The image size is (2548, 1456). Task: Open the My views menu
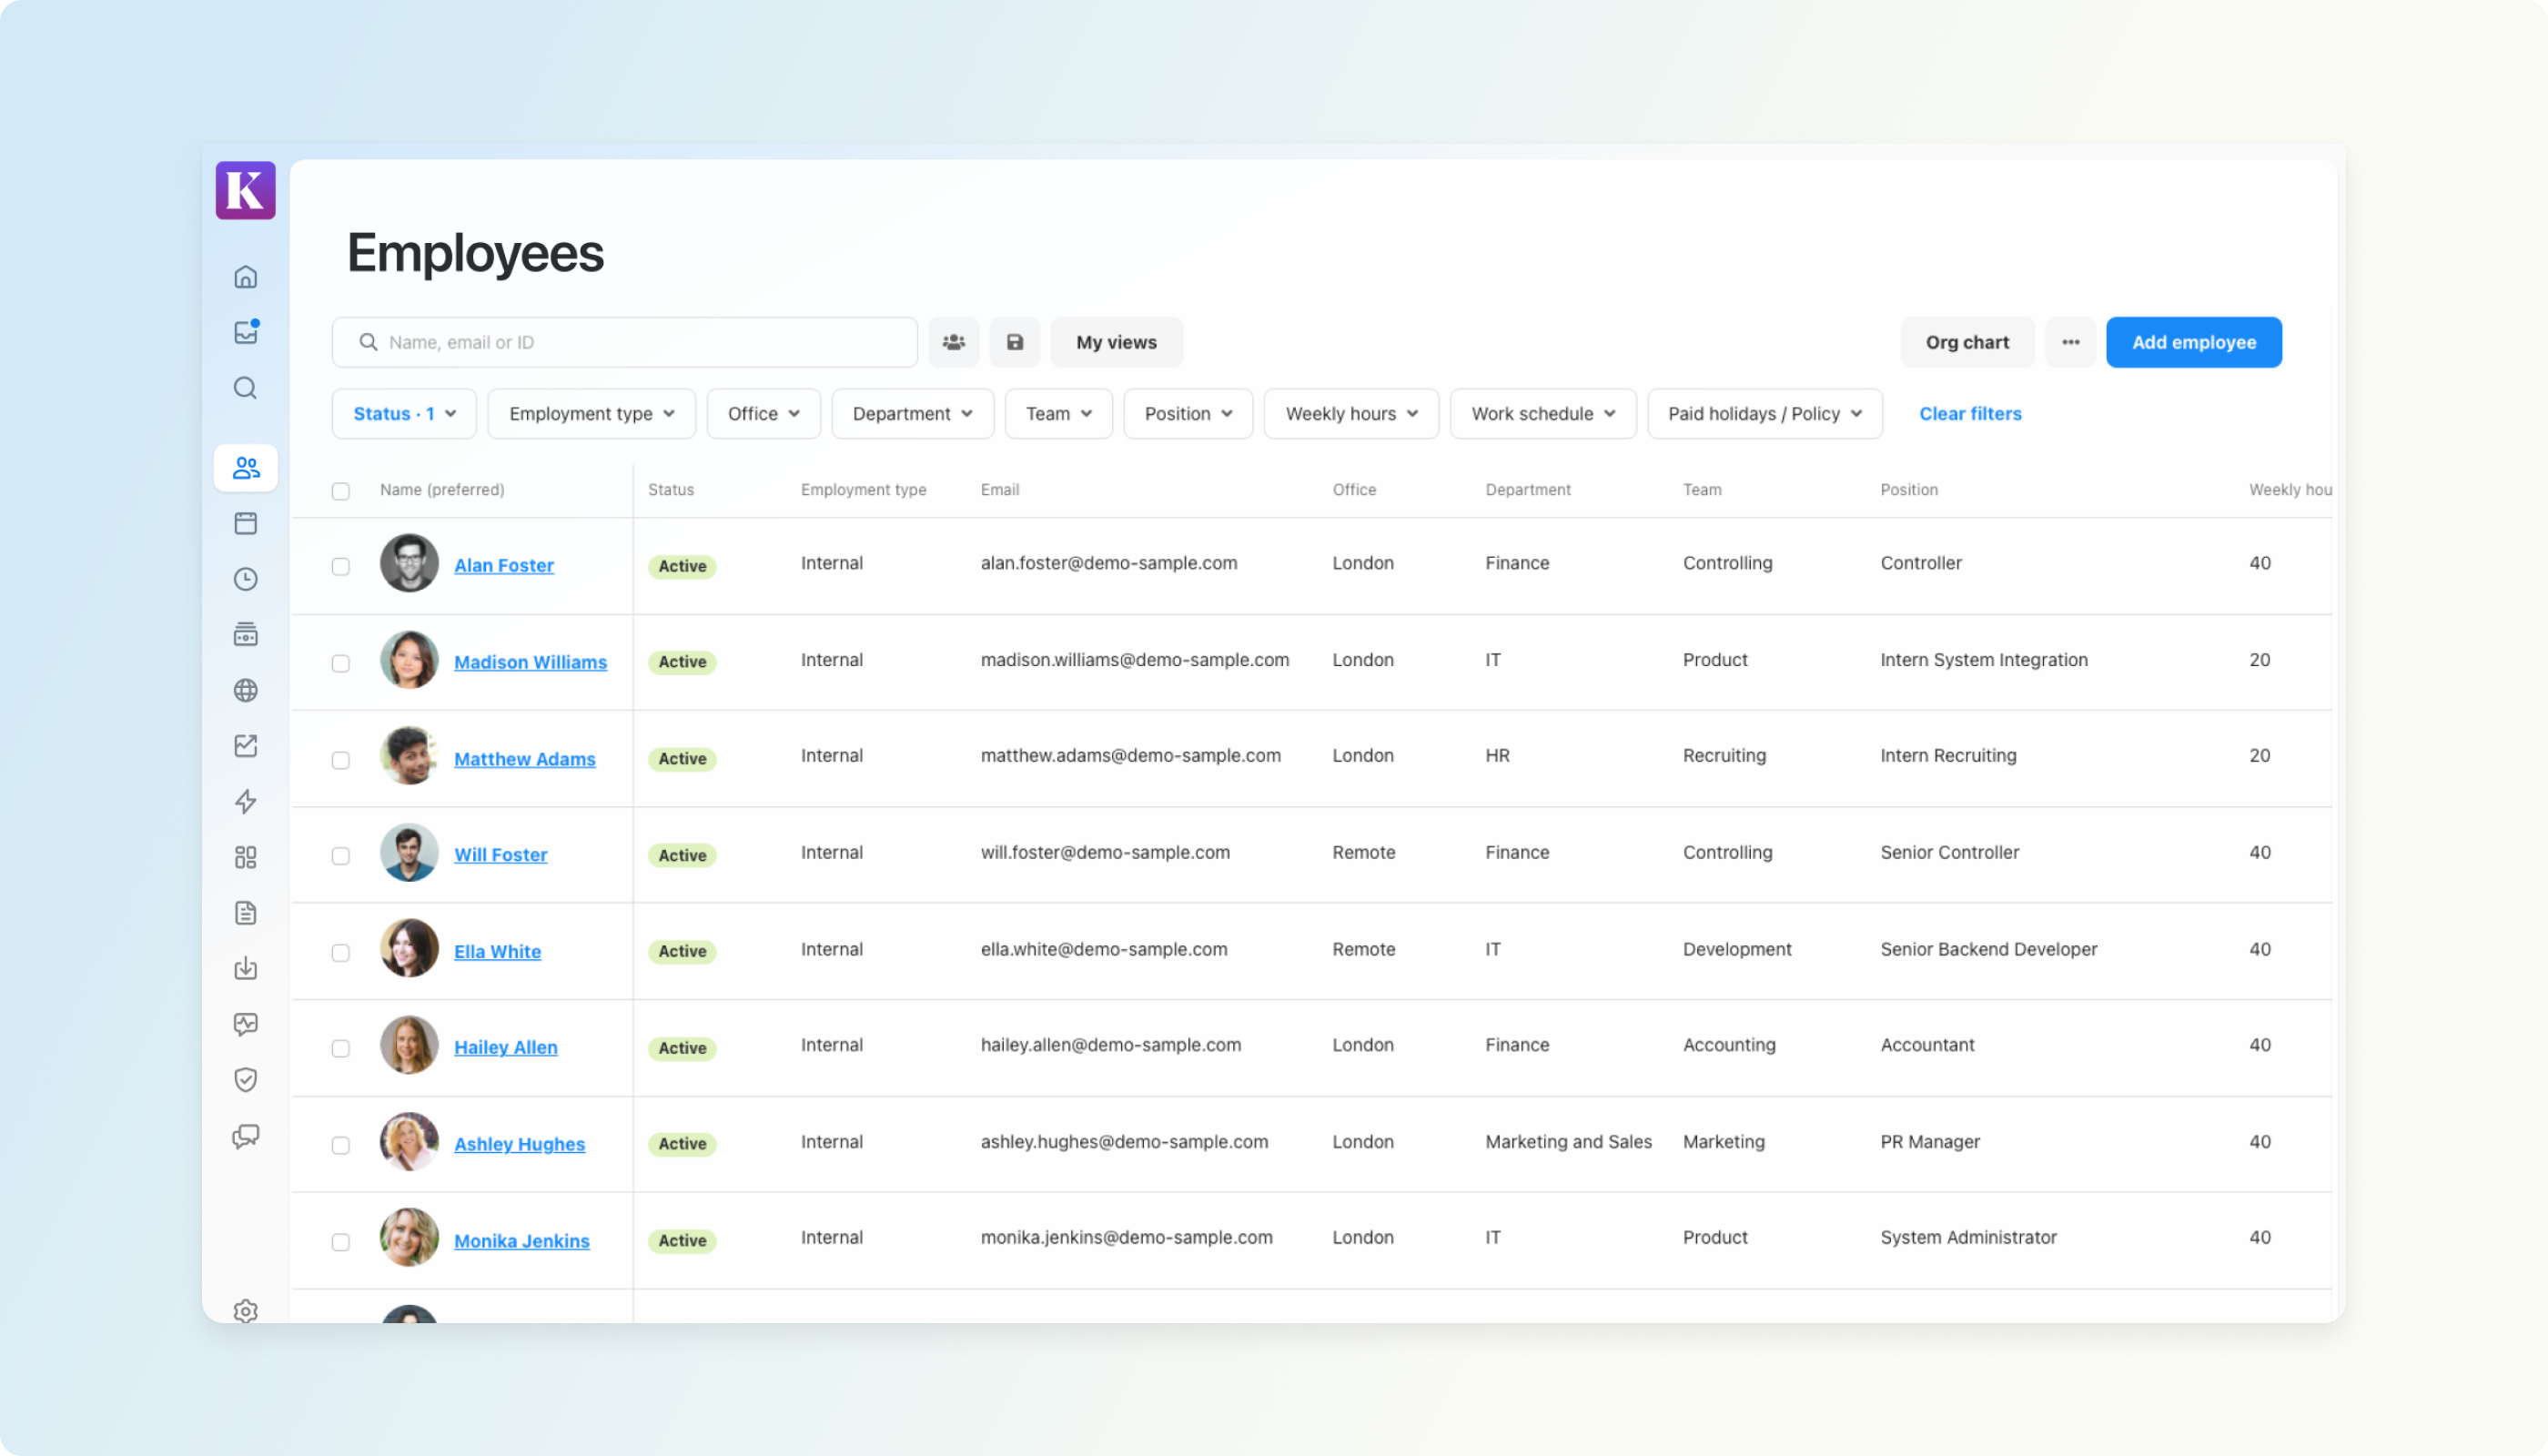1116,342
